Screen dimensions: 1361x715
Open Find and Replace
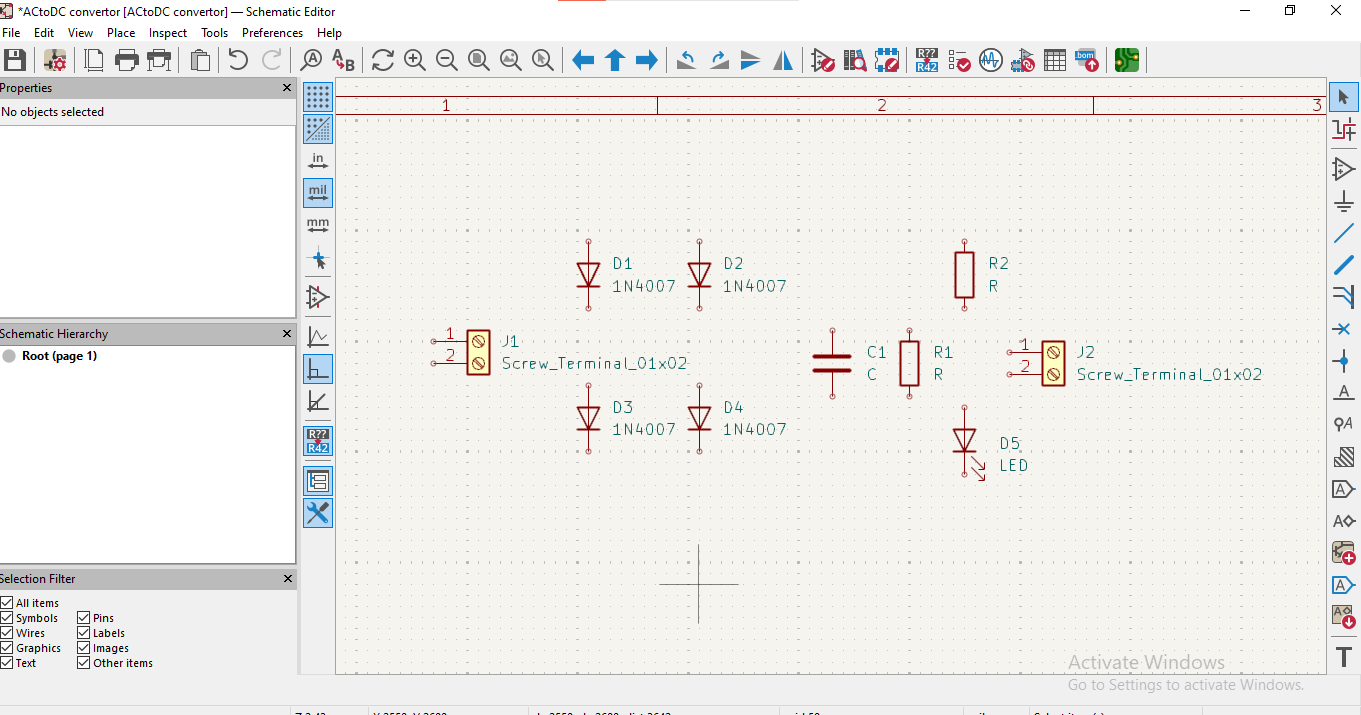coord(343,60)
